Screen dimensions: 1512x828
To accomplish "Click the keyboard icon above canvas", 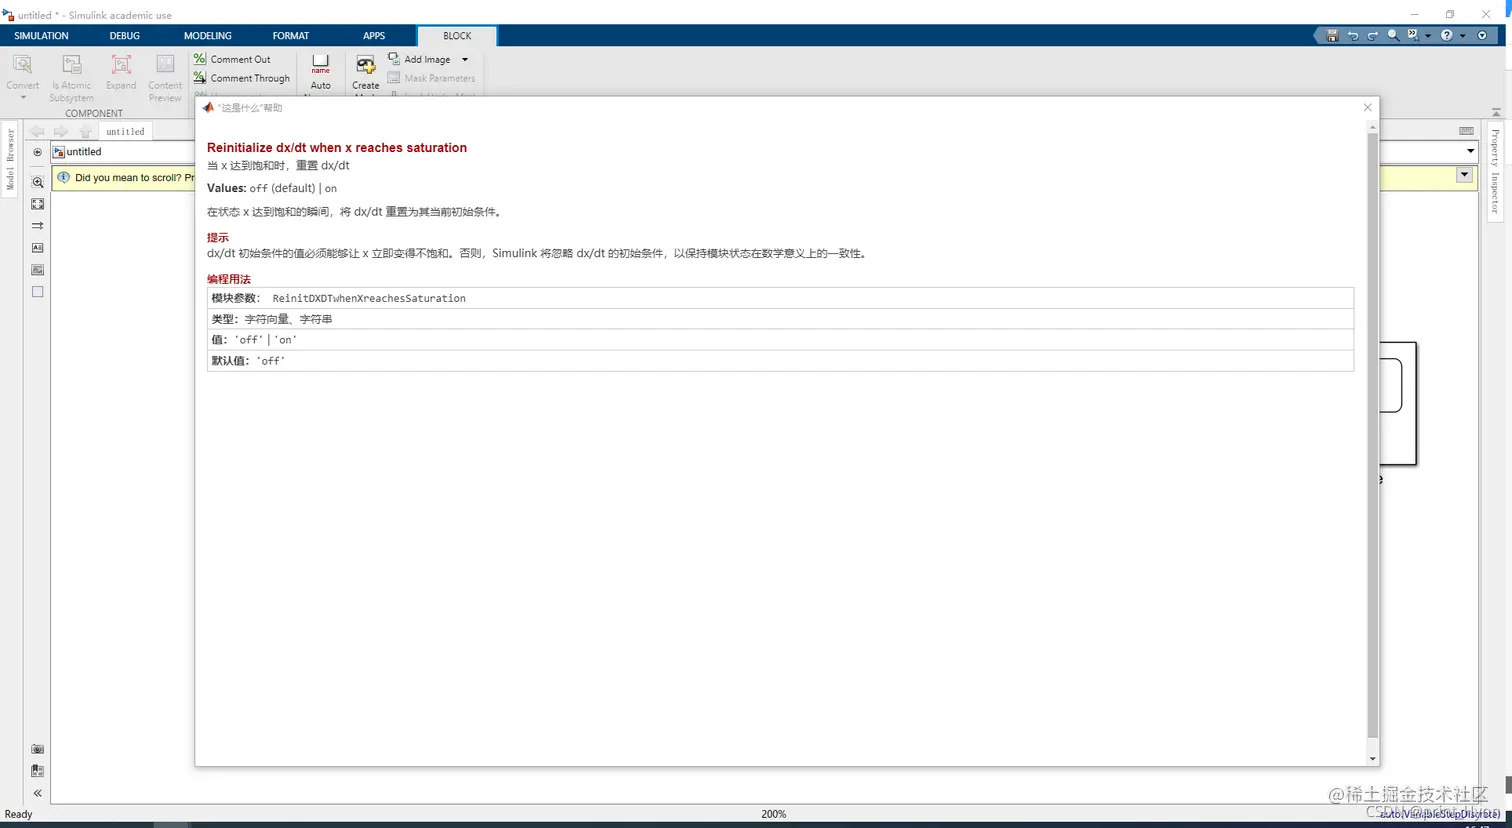I will pyautogui.click(x=1466, y=131).
